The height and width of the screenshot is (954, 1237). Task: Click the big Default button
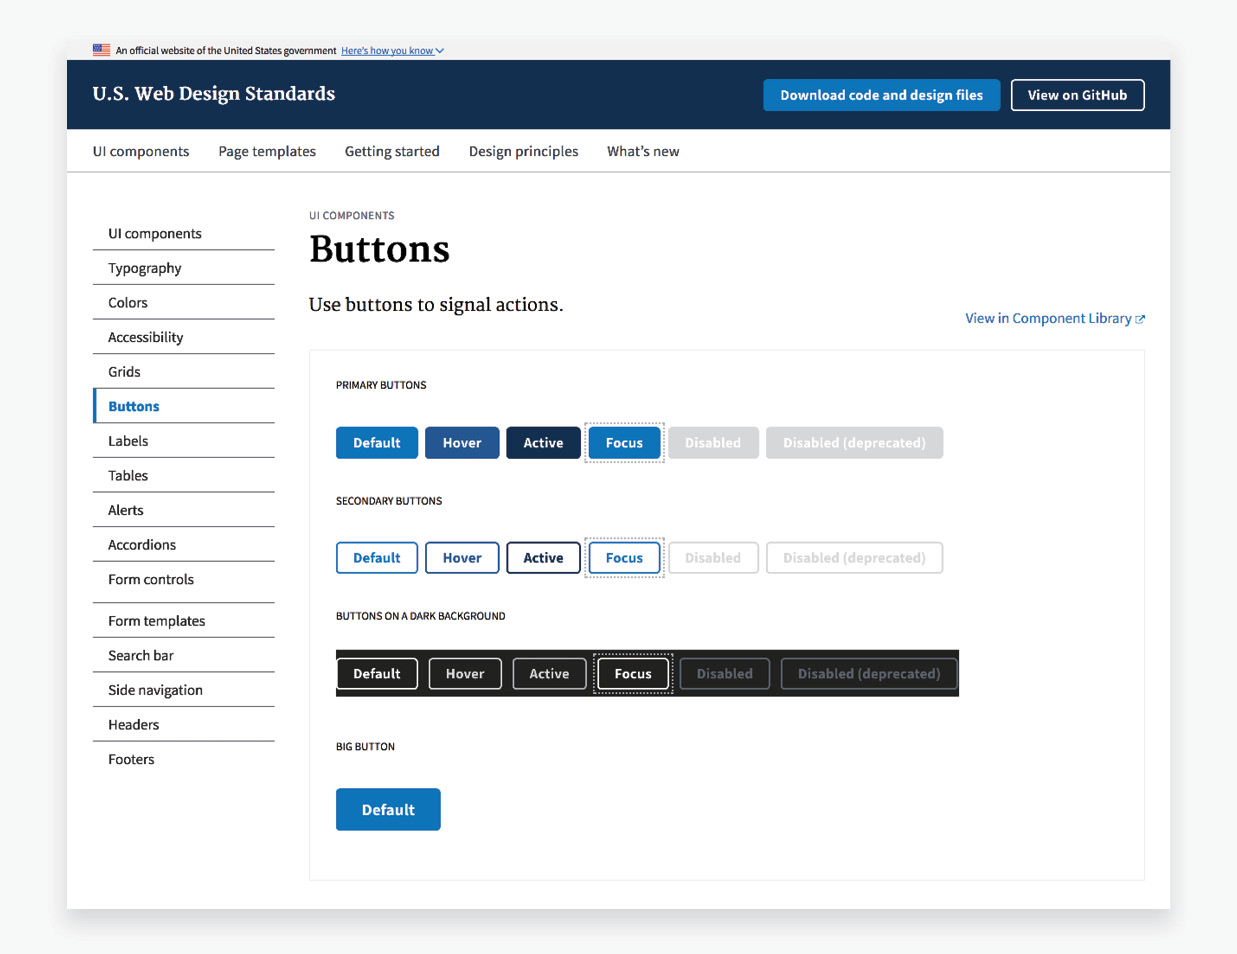pyautogui.click(x=388, y=810)
